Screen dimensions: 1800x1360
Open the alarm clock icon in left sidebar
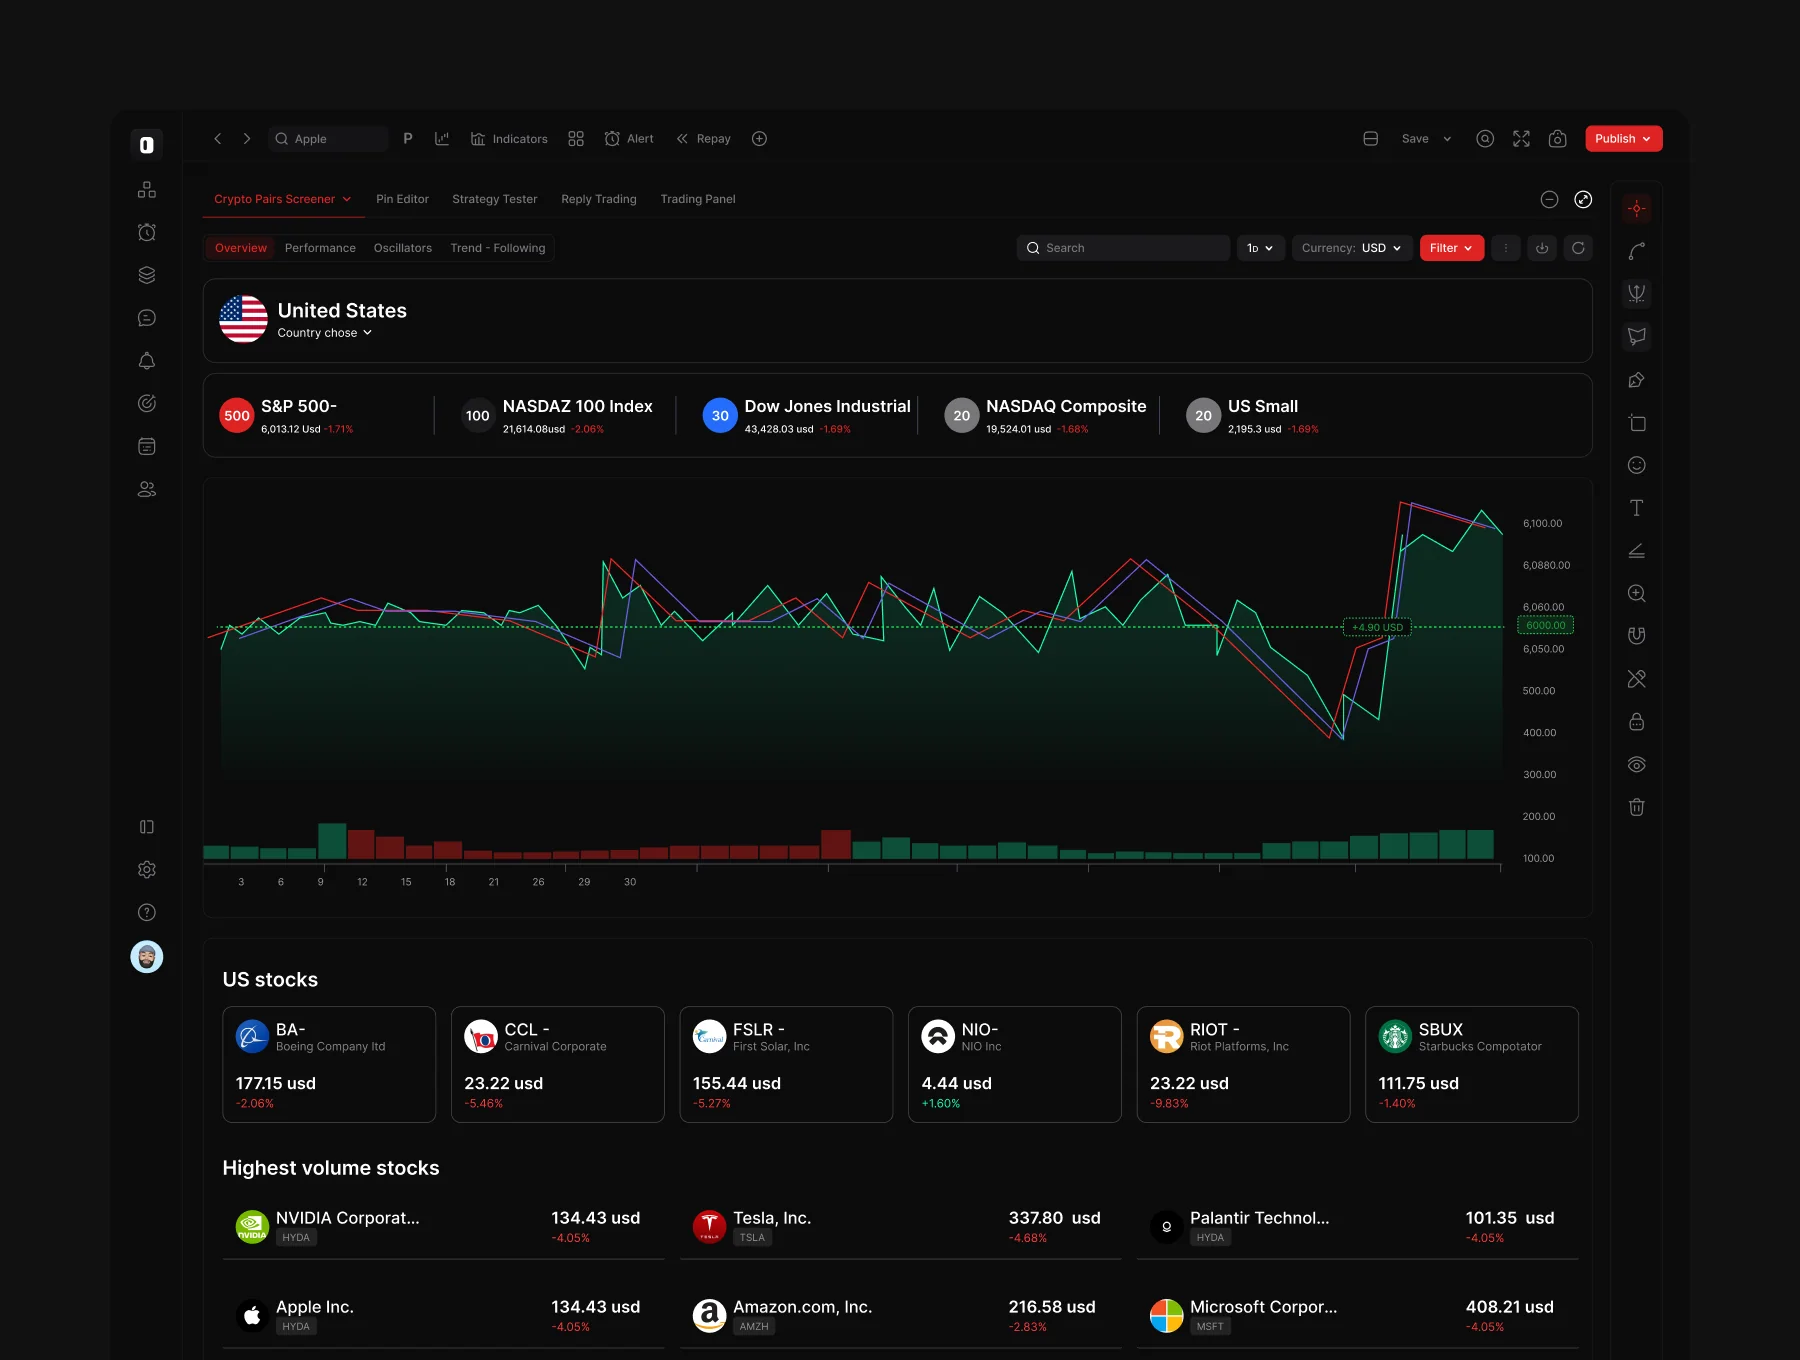coord(147,232)
